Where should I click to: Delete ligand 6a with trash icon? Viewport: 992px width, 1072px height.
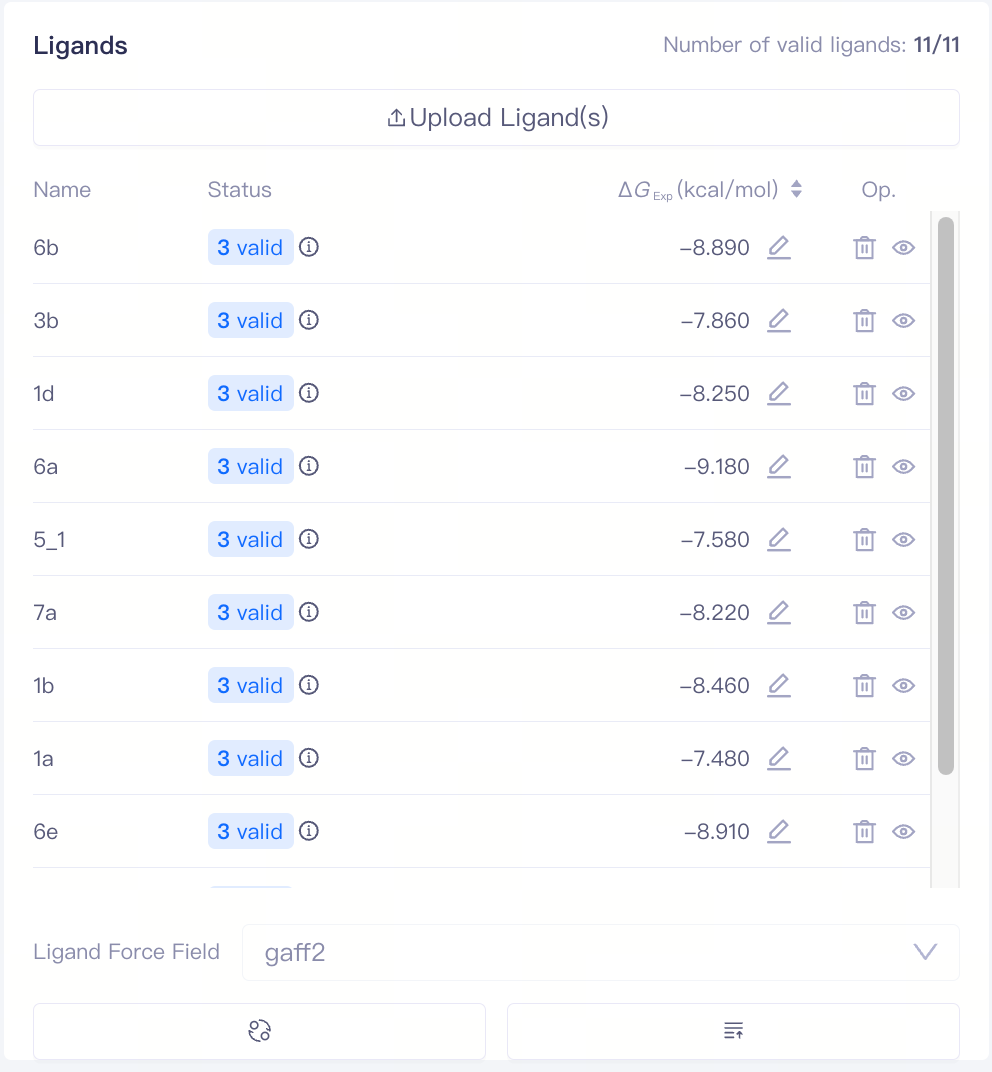(864, 467)
